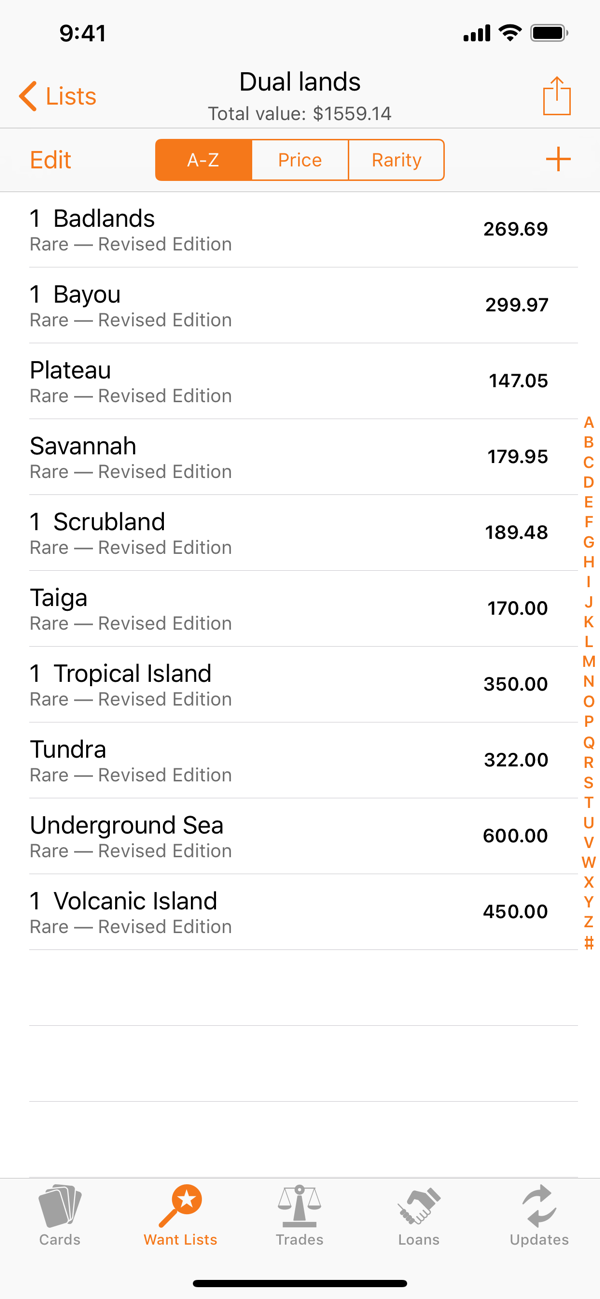Open the Tropical Island entry
This screenshot has width=600, height=1299.
pos(290,684)
